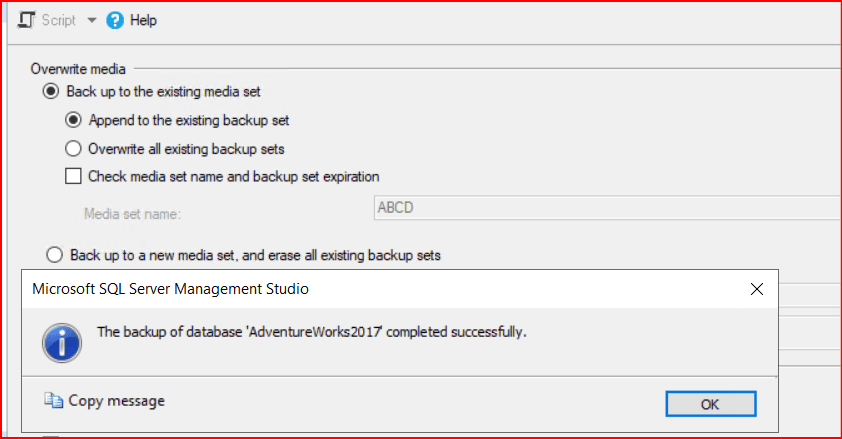The width and height of the screenshot is (842, 439).
Task: Select Back up to the existing media set
Action: click(x=51, y=92)
